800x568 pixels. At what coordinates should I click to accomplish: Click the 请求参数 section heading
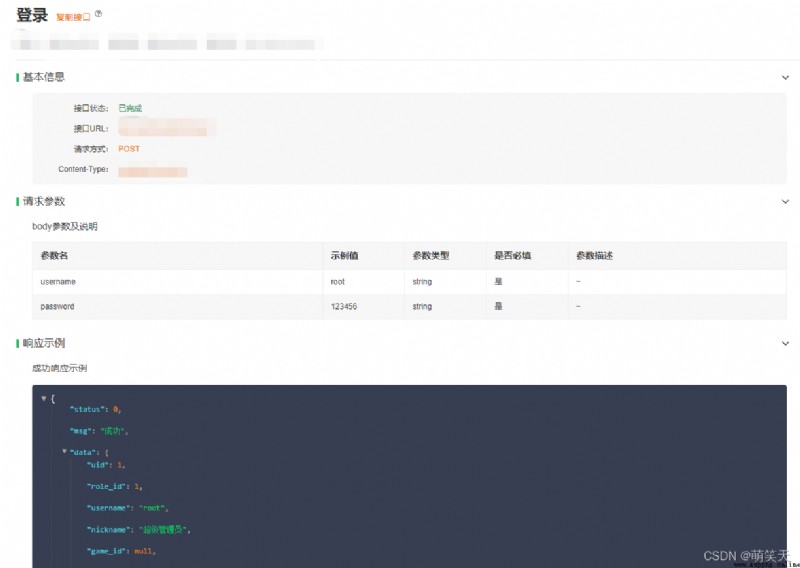(43, 201)
